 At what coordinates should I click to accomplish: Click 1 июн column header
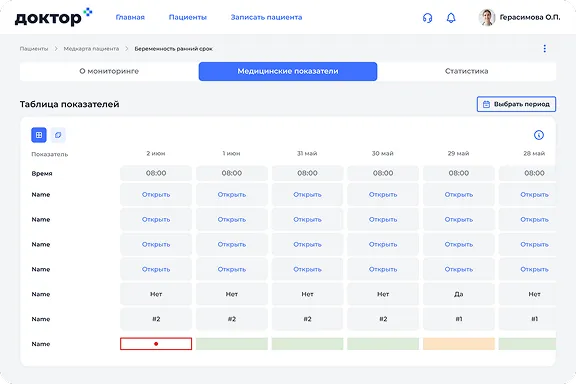click(x=231, y=153)
